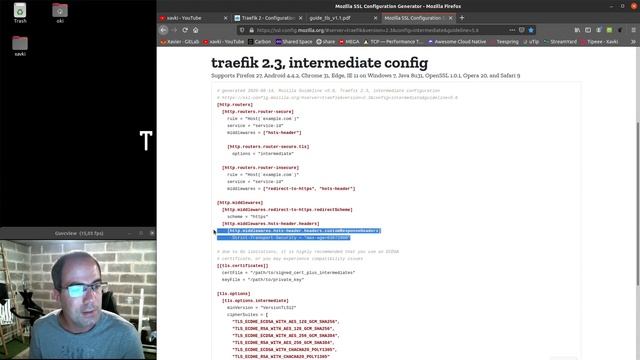Click the '[http.routers.router-secure]' line
Image resolution: width=640 pixels, height=360 pixels.
pos(258,111)
